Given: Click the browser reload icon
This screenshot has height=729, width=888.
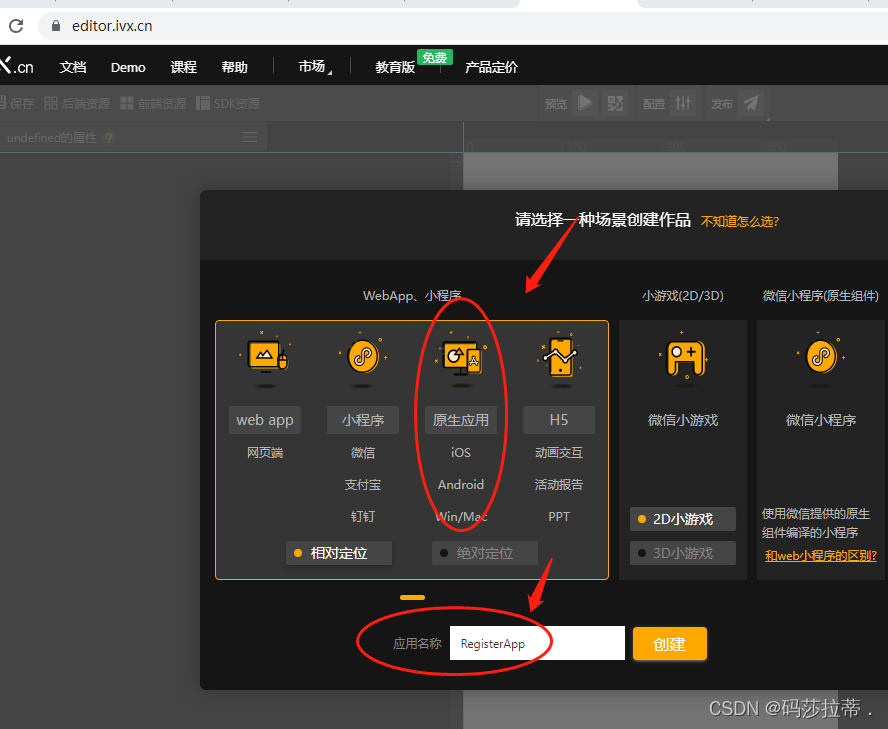Looking at the screenshot, I should click(16, 26).
